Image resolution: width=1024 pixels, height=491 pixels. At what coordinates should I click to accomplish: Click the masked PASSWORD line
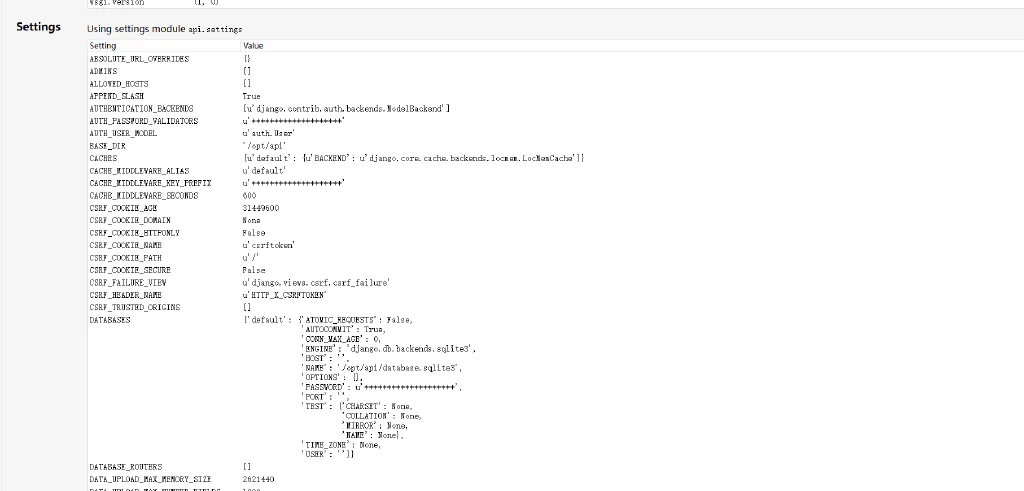pos(381,387)
